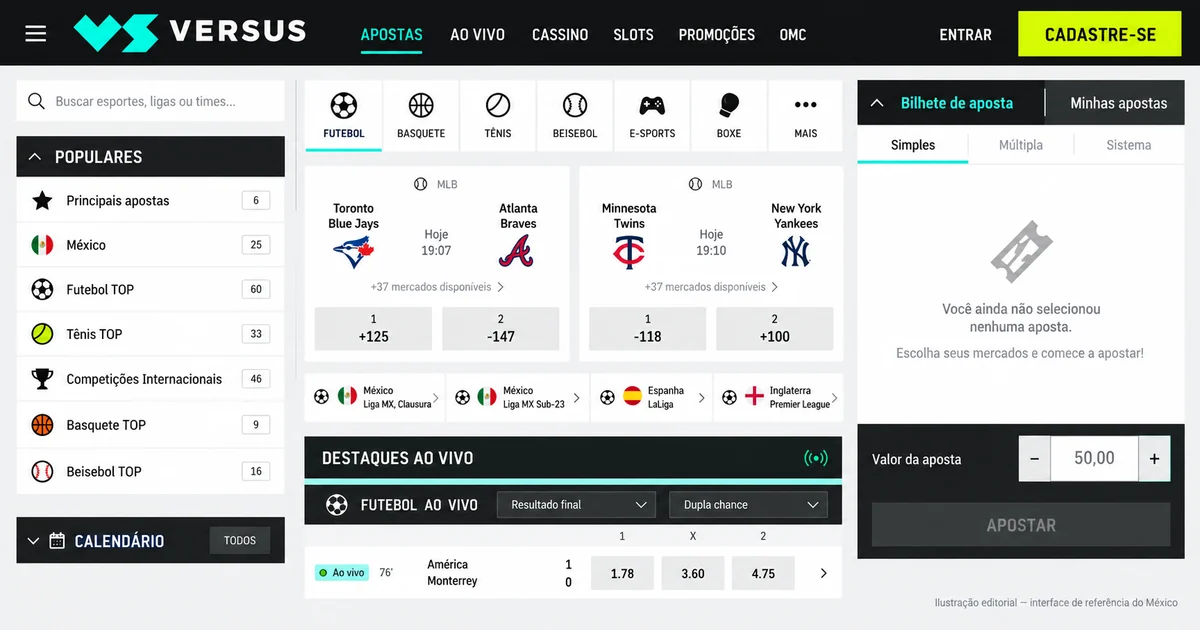Click the Cadastre-se button
Image resolution: width=1200 pixels, height=630 pixels.
(x=1100, y=34)
